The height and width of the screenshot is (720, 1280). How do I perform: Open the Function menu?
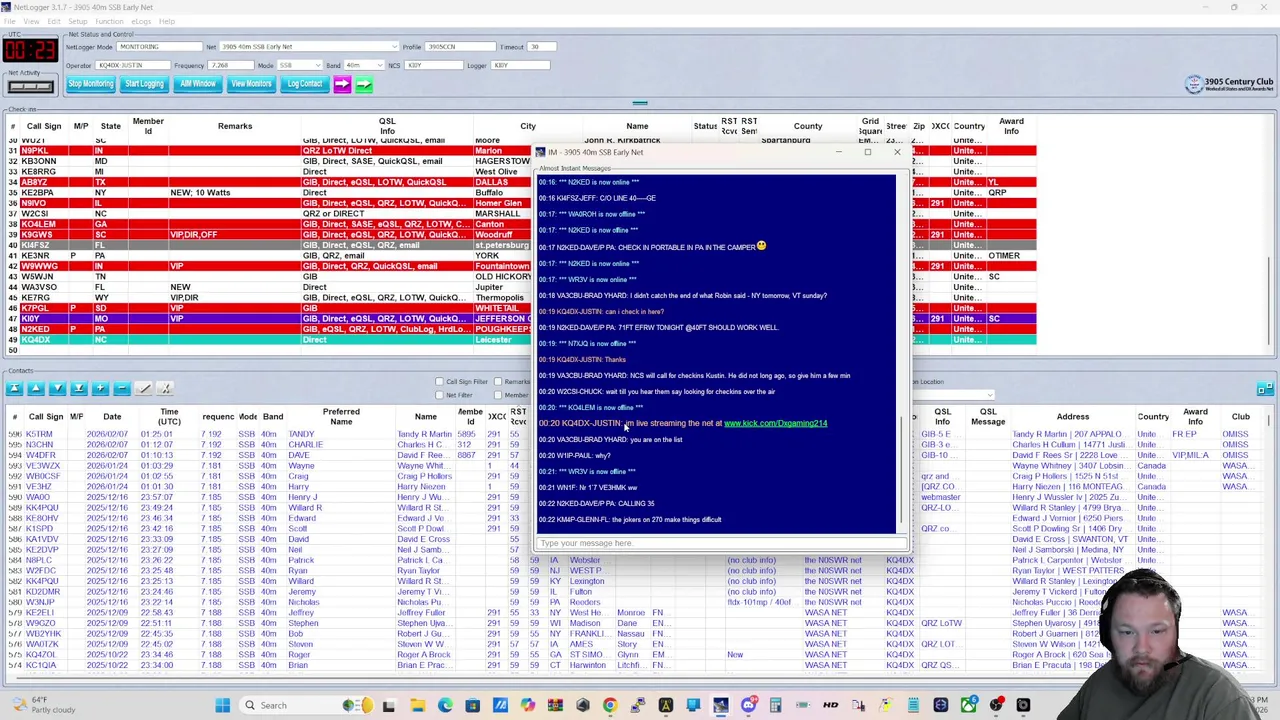pyautogui.click(x=109, y=21)
